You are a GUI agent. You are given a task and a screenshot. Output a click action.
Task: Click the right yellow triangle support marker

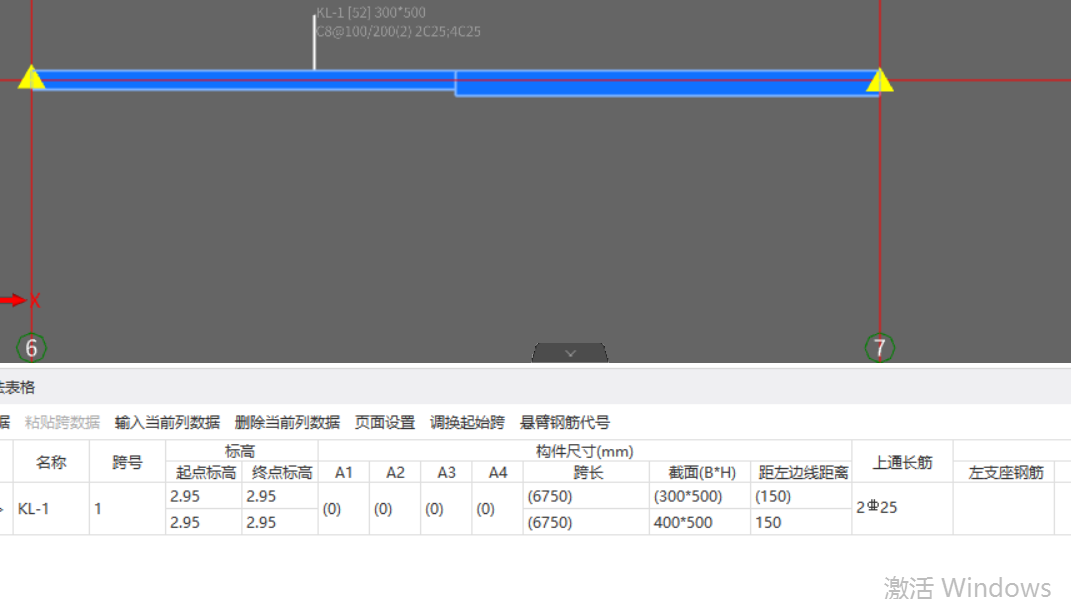point(880,81)
